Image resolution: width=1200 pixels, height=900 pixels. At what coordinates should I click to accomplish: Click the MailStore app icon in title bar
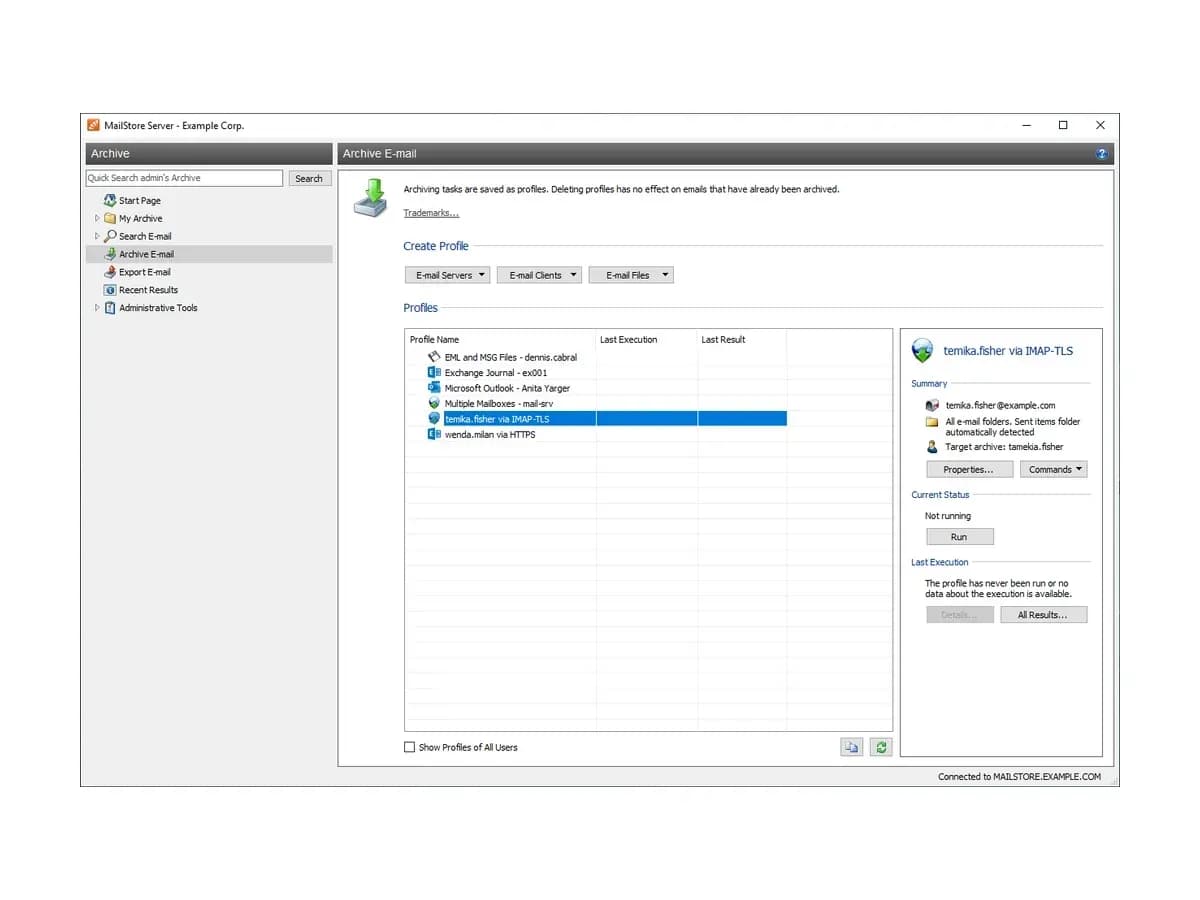click(x=94, y=125)
